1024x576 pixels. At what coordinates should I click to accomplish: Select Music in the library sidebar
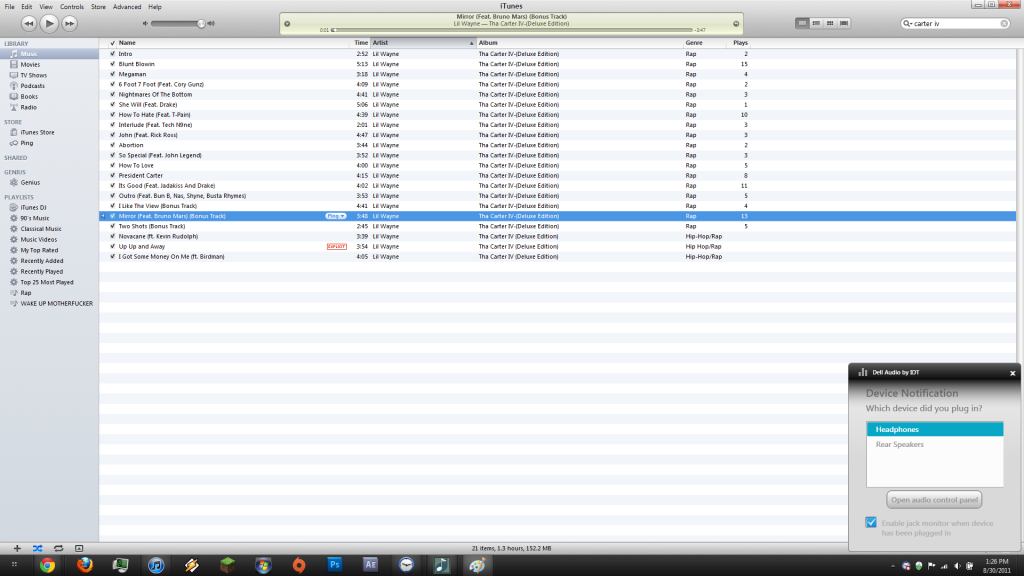(x=49, y=54)
